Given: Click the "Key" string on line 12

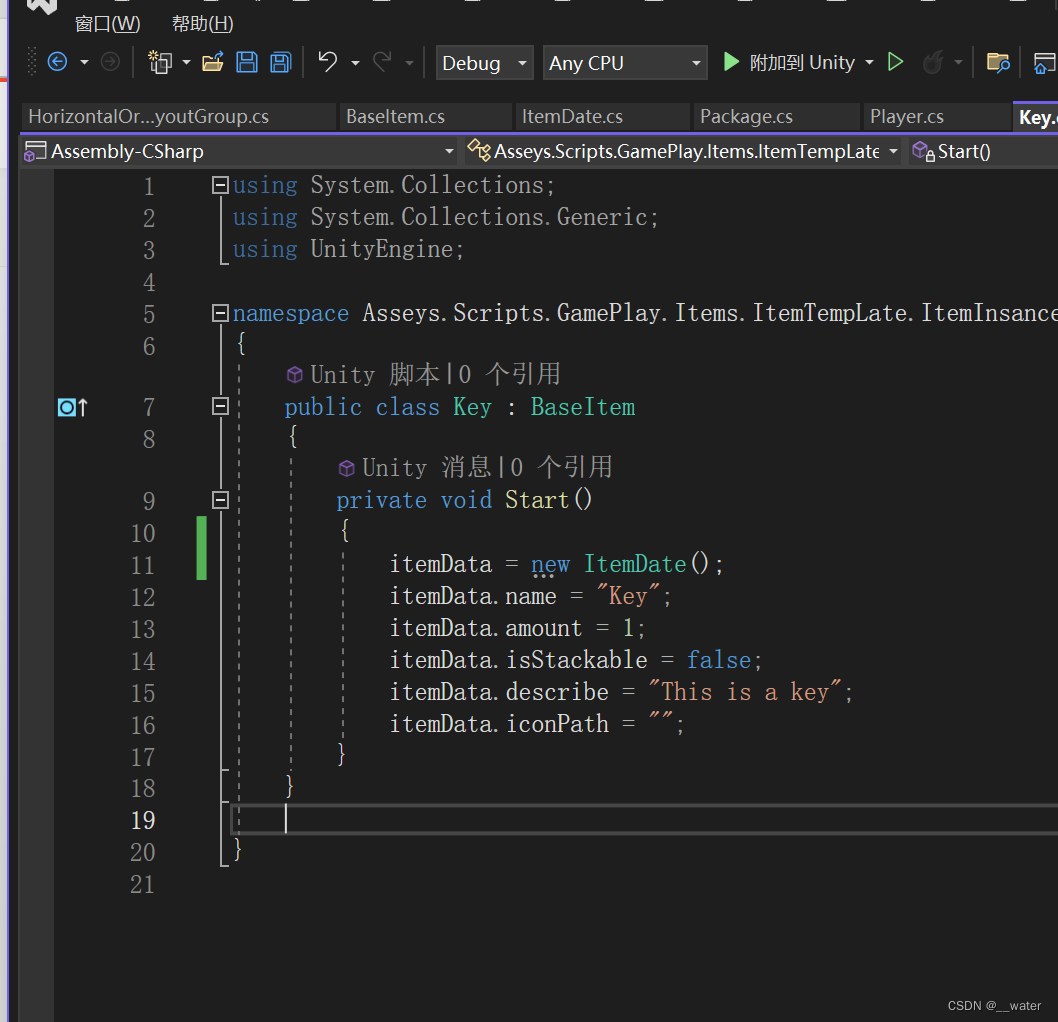Looking at the screenshot, I should (628, 596).
